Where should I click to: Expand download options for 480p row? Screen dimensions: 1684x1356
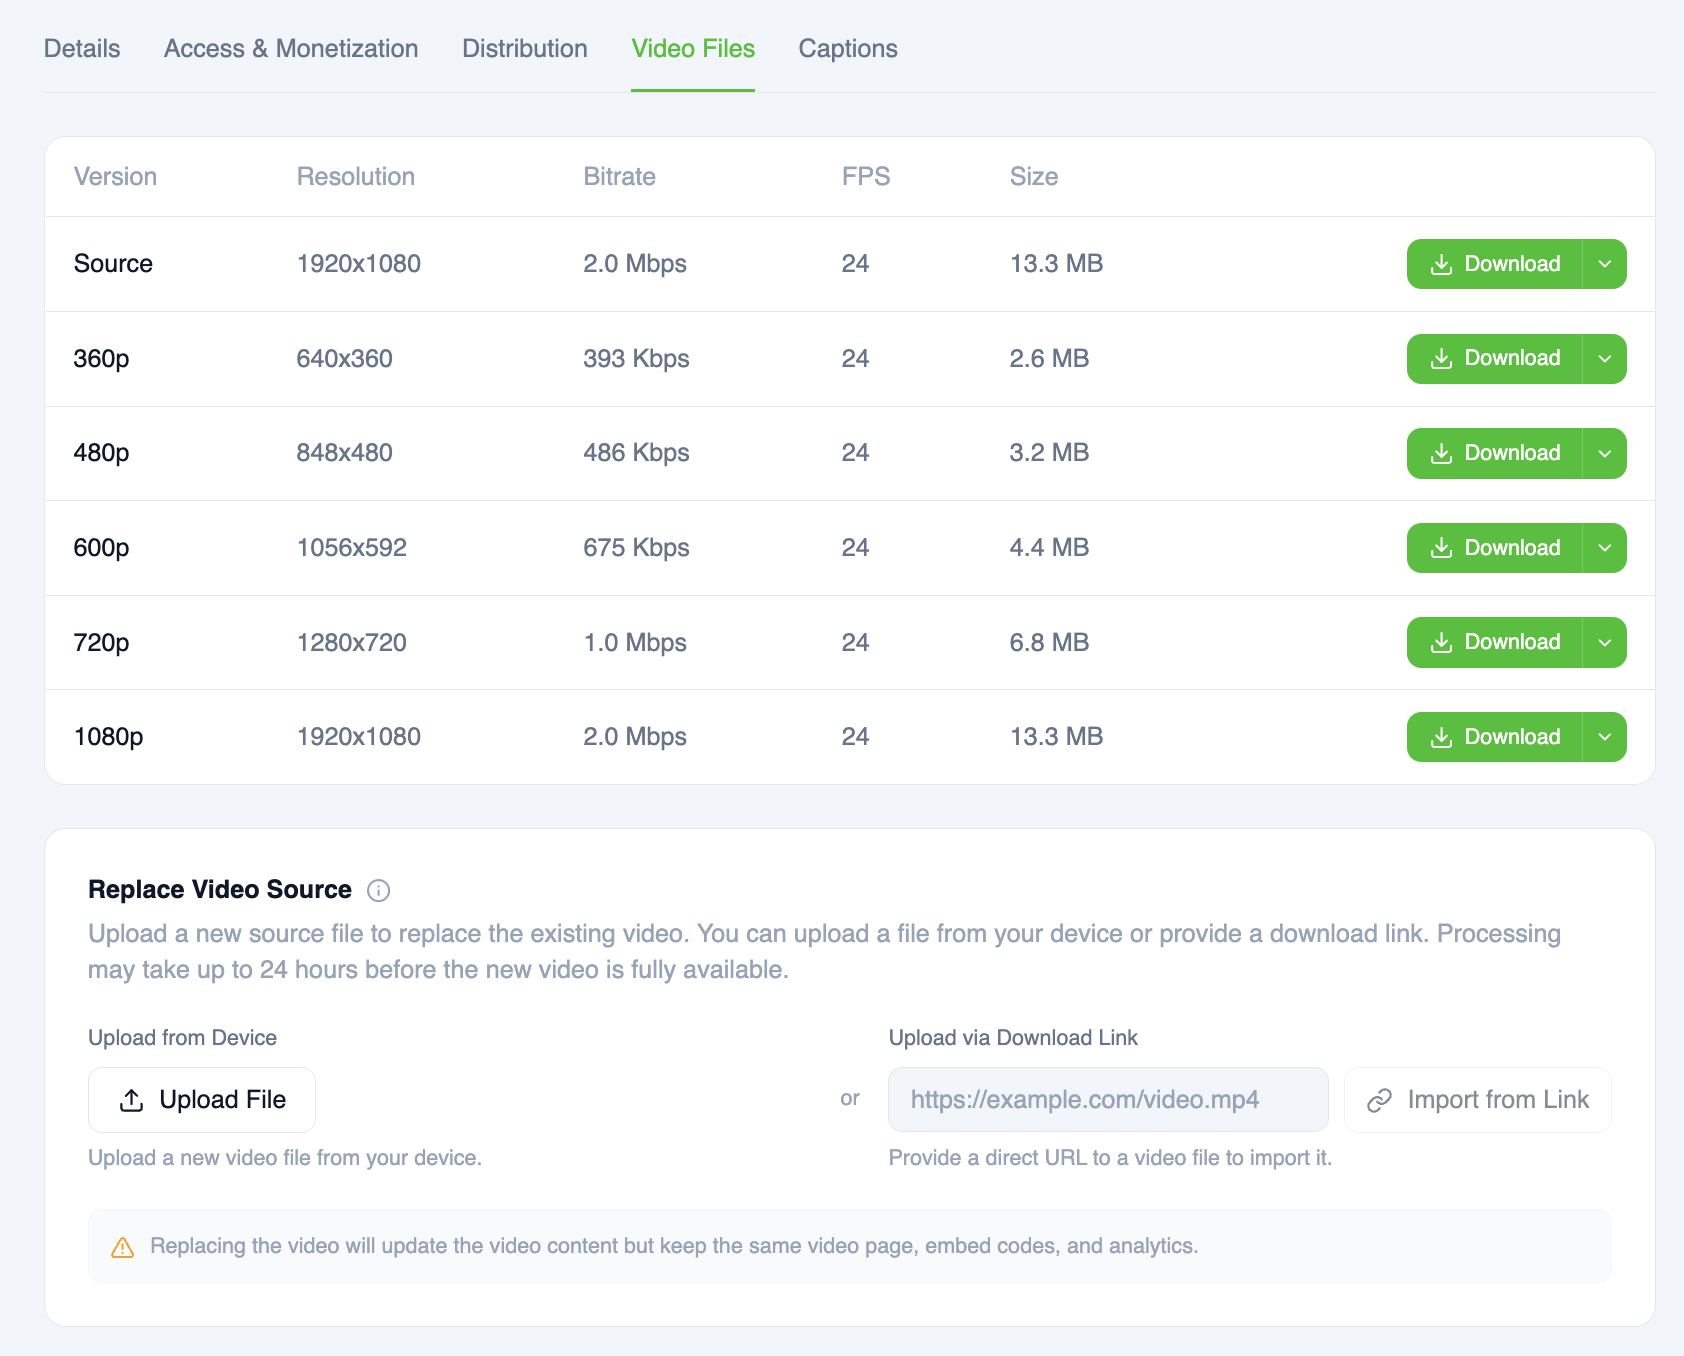(1605, 453)
